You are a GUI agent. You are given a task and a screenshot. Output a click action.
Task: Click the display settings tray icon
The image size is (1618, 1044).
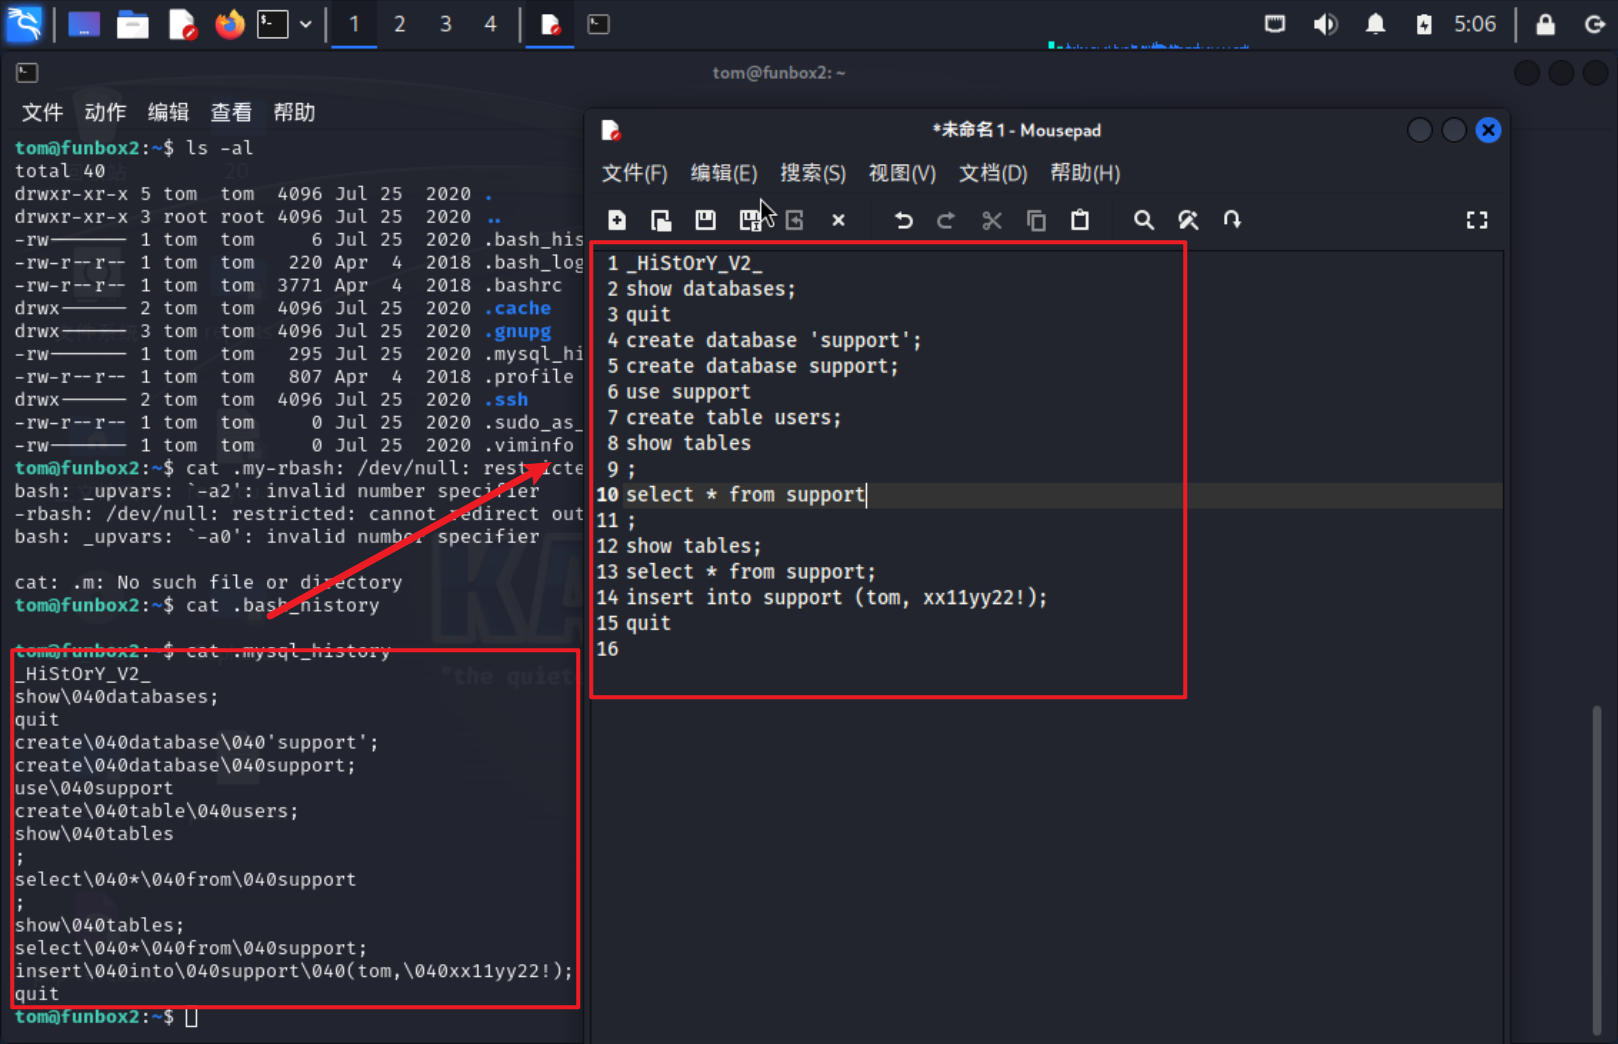pyautogui.click(x=1275, y=24)
